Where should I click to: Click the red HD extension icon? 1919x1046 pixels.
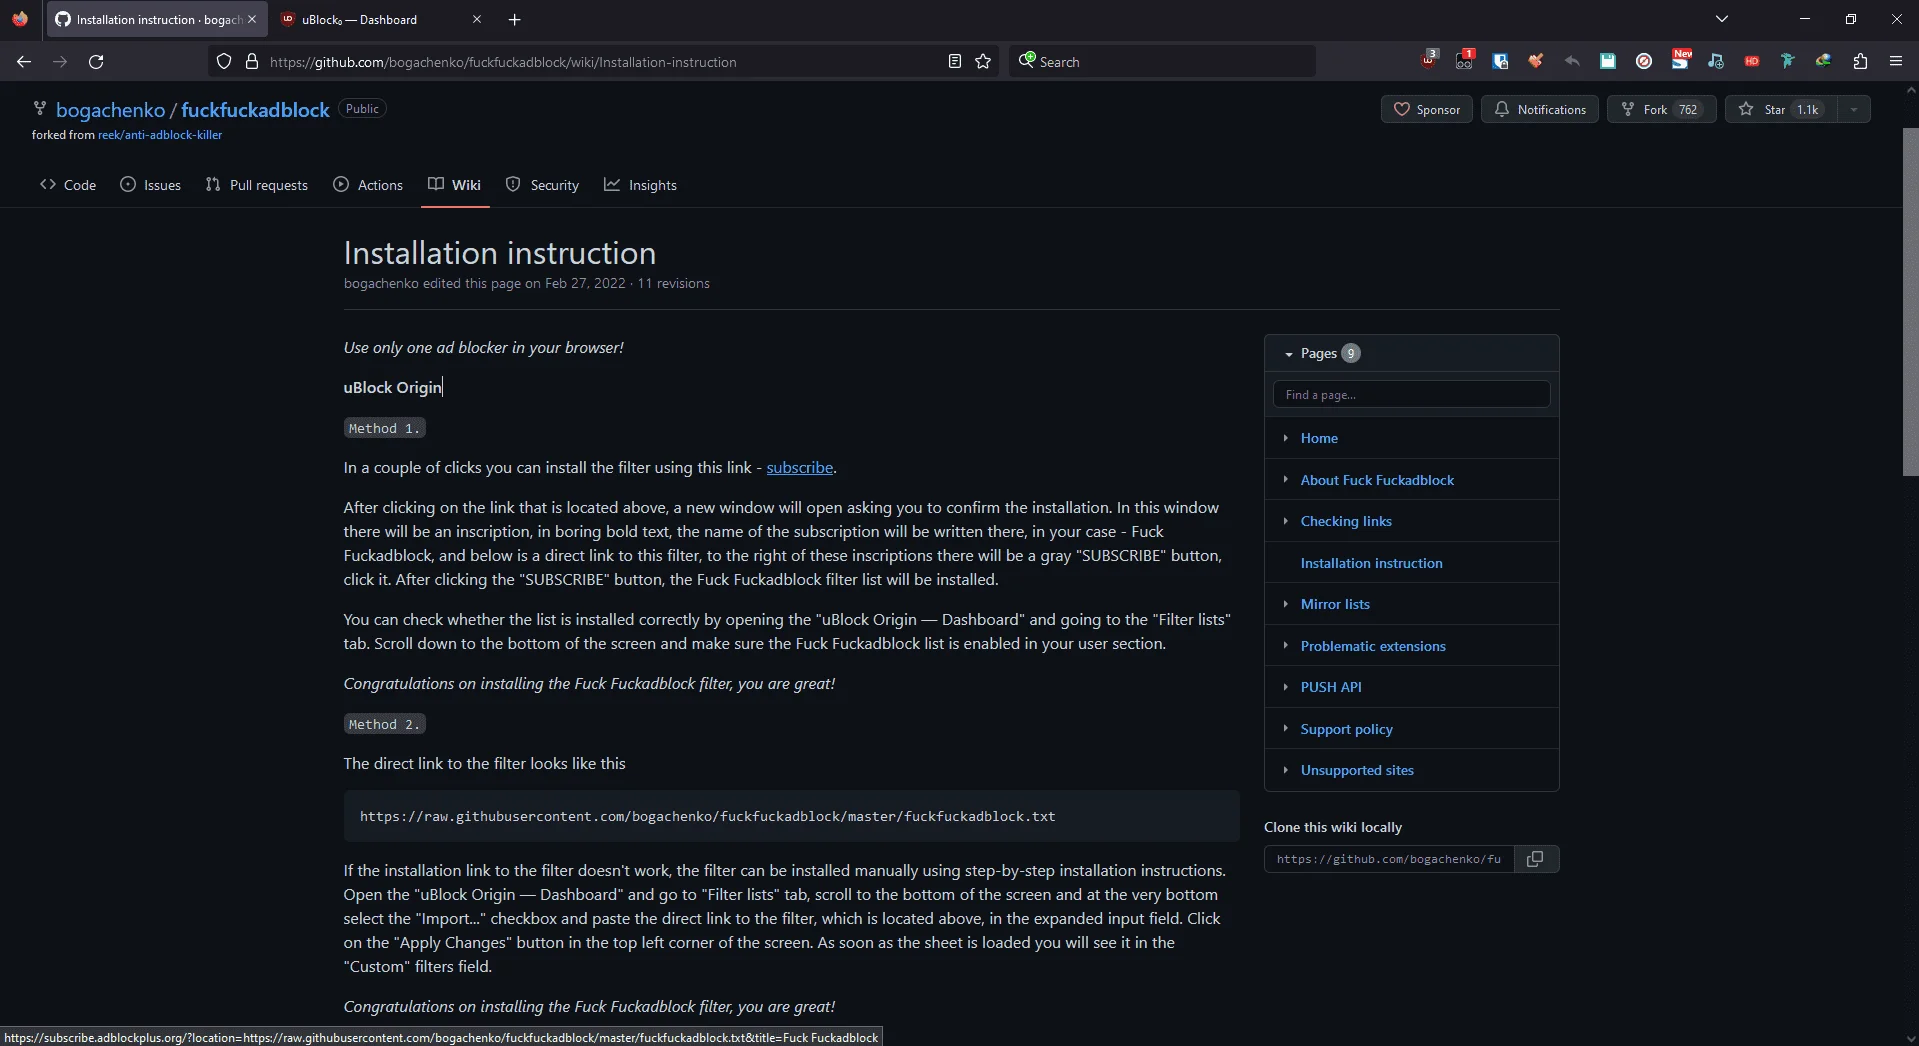coord(1752,61)
